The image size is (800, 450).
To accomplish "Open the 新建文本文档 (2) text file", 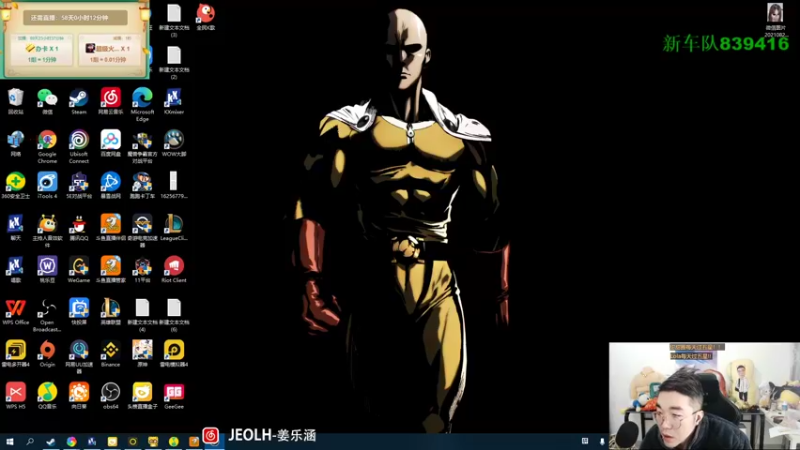I will (174, 57).
